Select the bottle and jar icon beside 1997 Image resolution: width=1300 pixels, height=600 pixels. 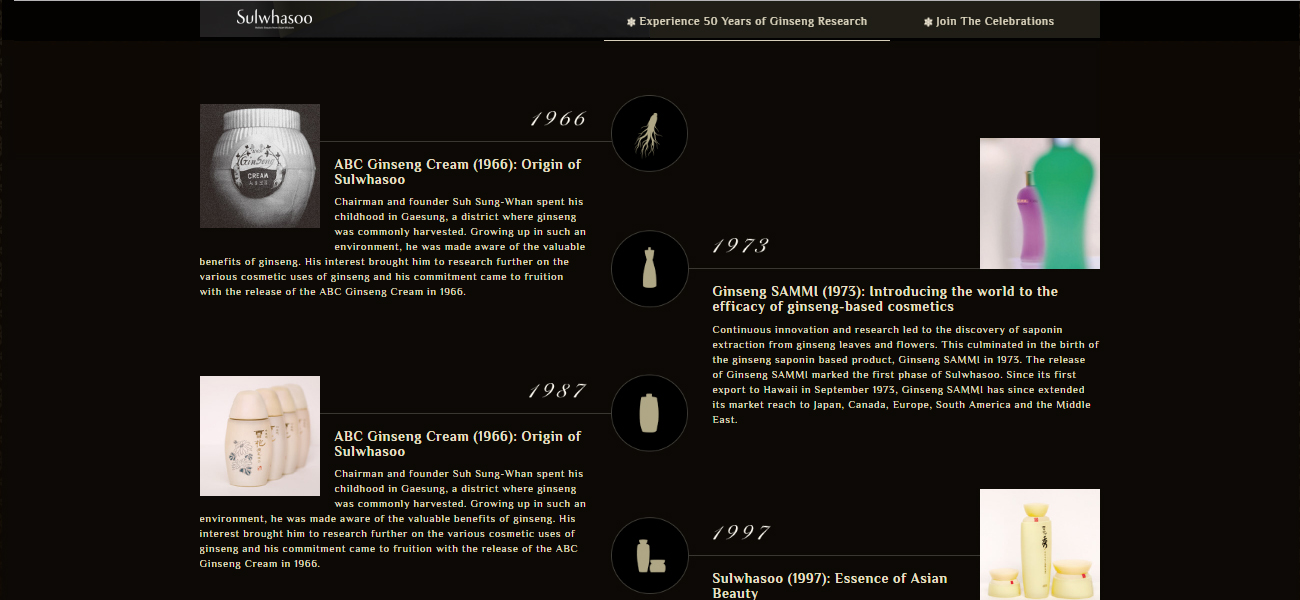(x=649, y=555)
